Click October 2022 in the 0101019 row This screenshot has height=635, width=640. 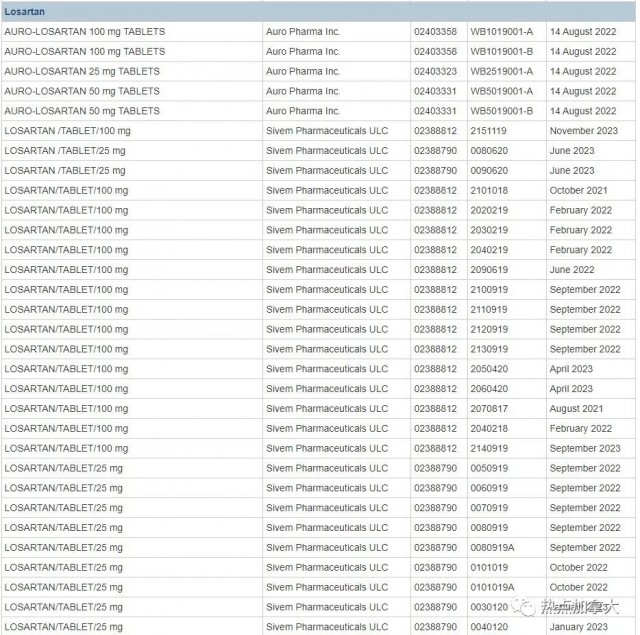(x=578, y=568)
